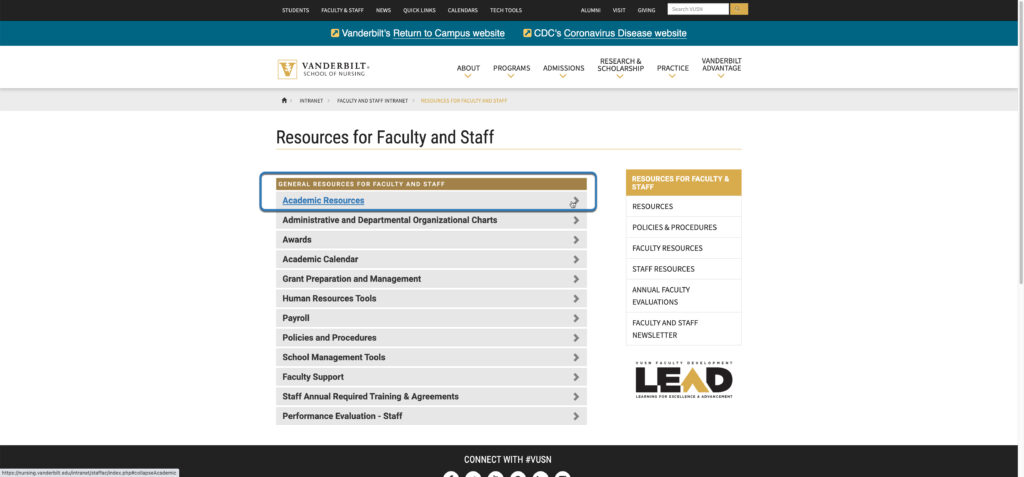
Task: Expand Grant Preparation and Management
Action: [x=351, y=279]
